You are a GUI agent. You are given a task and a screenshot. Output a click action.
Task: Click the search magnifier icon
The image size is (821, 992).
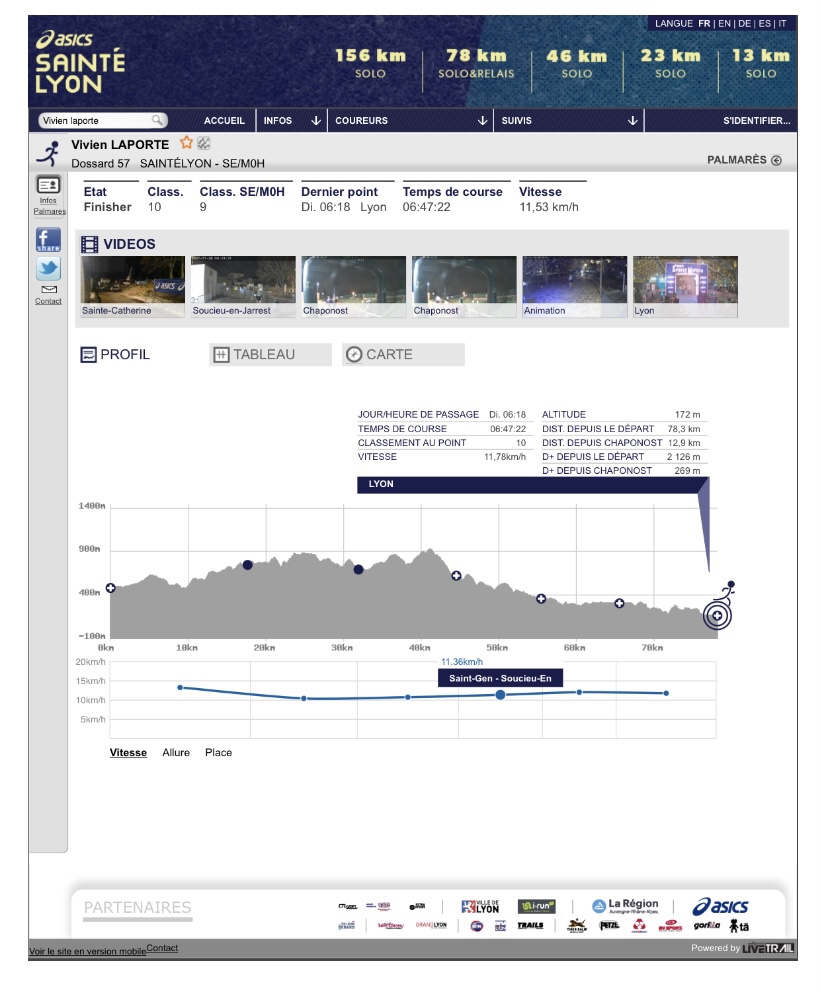[x=158, y=120]
